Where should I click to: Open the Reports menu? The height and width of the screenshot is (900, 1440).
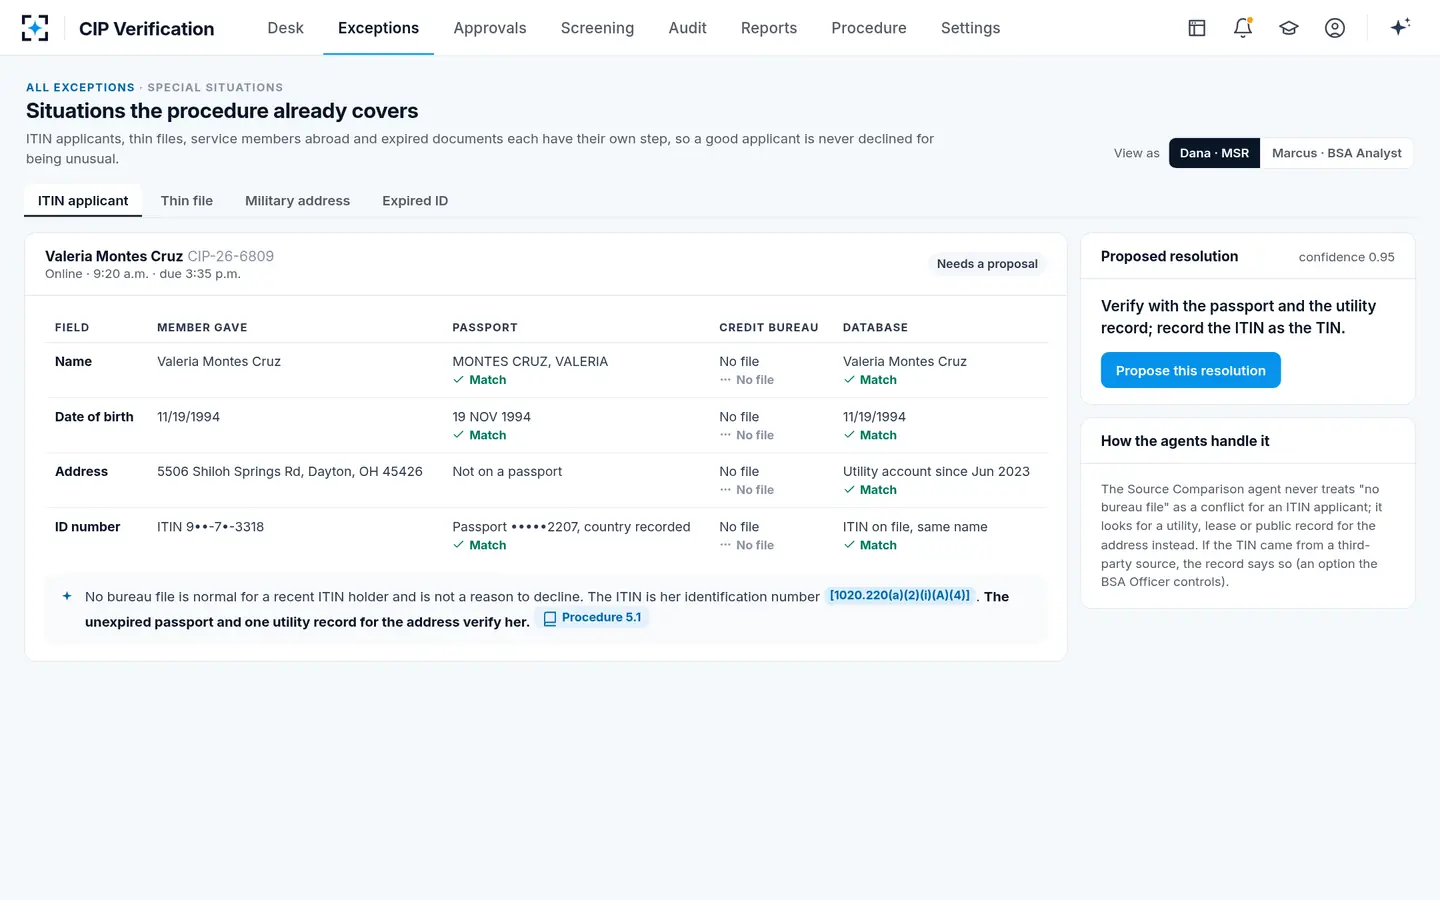coord(769,28)
